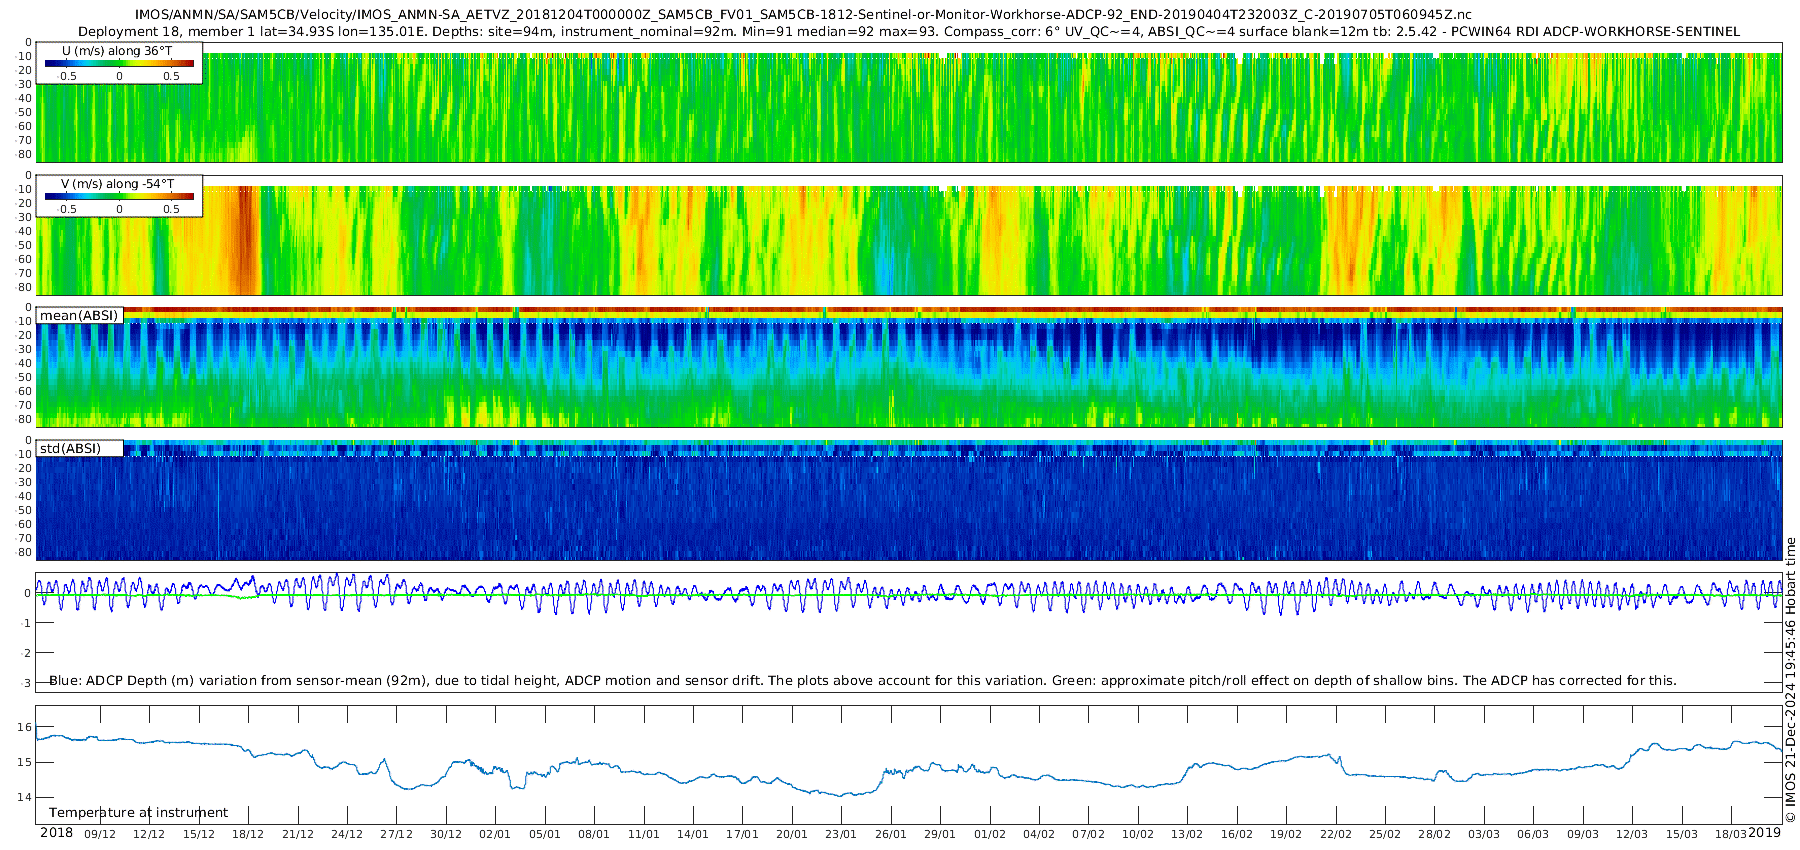Click the U velocity colorbar along 36°T
Image resolution: width=1800 pixels, height=850 pixels.
point(119,63)
